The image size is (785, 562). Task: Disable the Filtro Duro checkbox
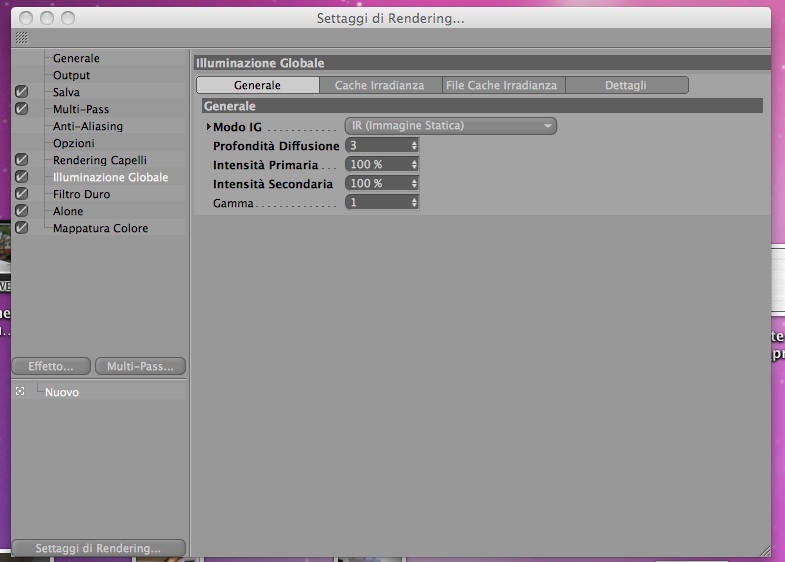click(x=22, y=194)
